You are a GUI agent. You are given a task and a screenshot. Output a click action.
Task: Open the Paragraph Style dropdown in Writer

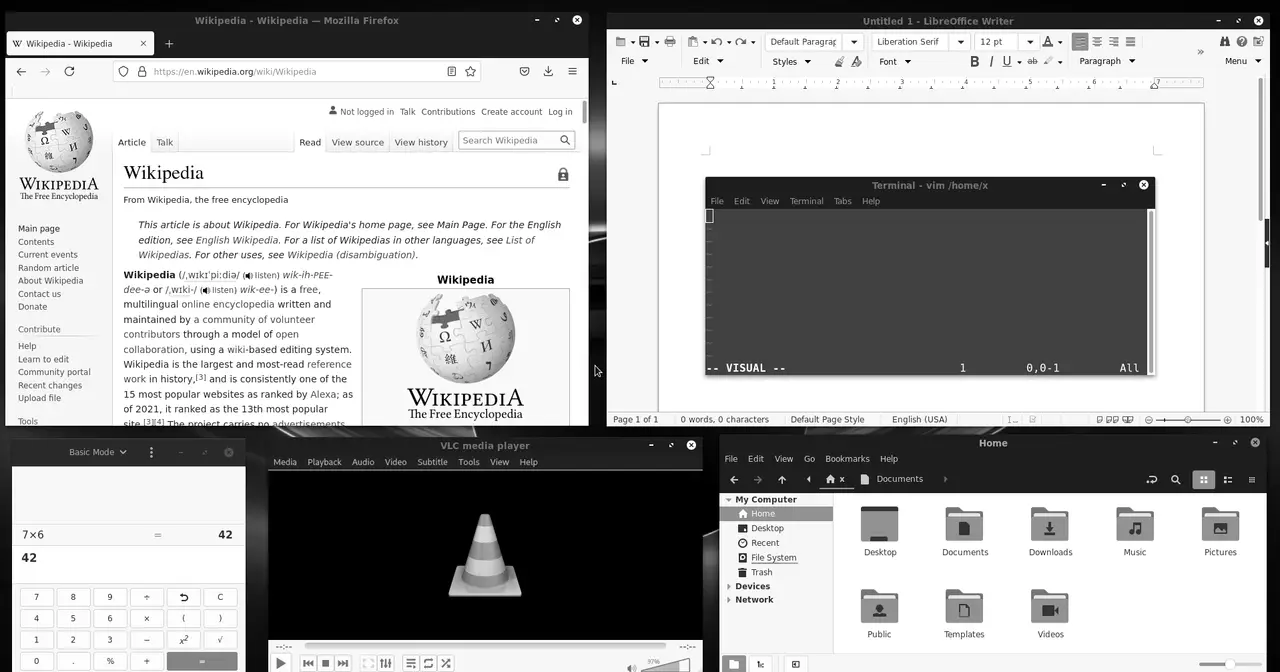coord(853,42)
